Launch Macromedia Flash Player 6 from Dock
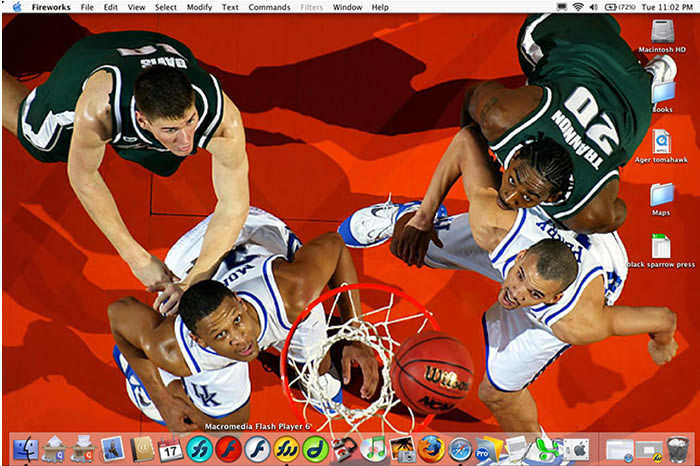The width and height of the screenshot is (700, 466). 258,449
